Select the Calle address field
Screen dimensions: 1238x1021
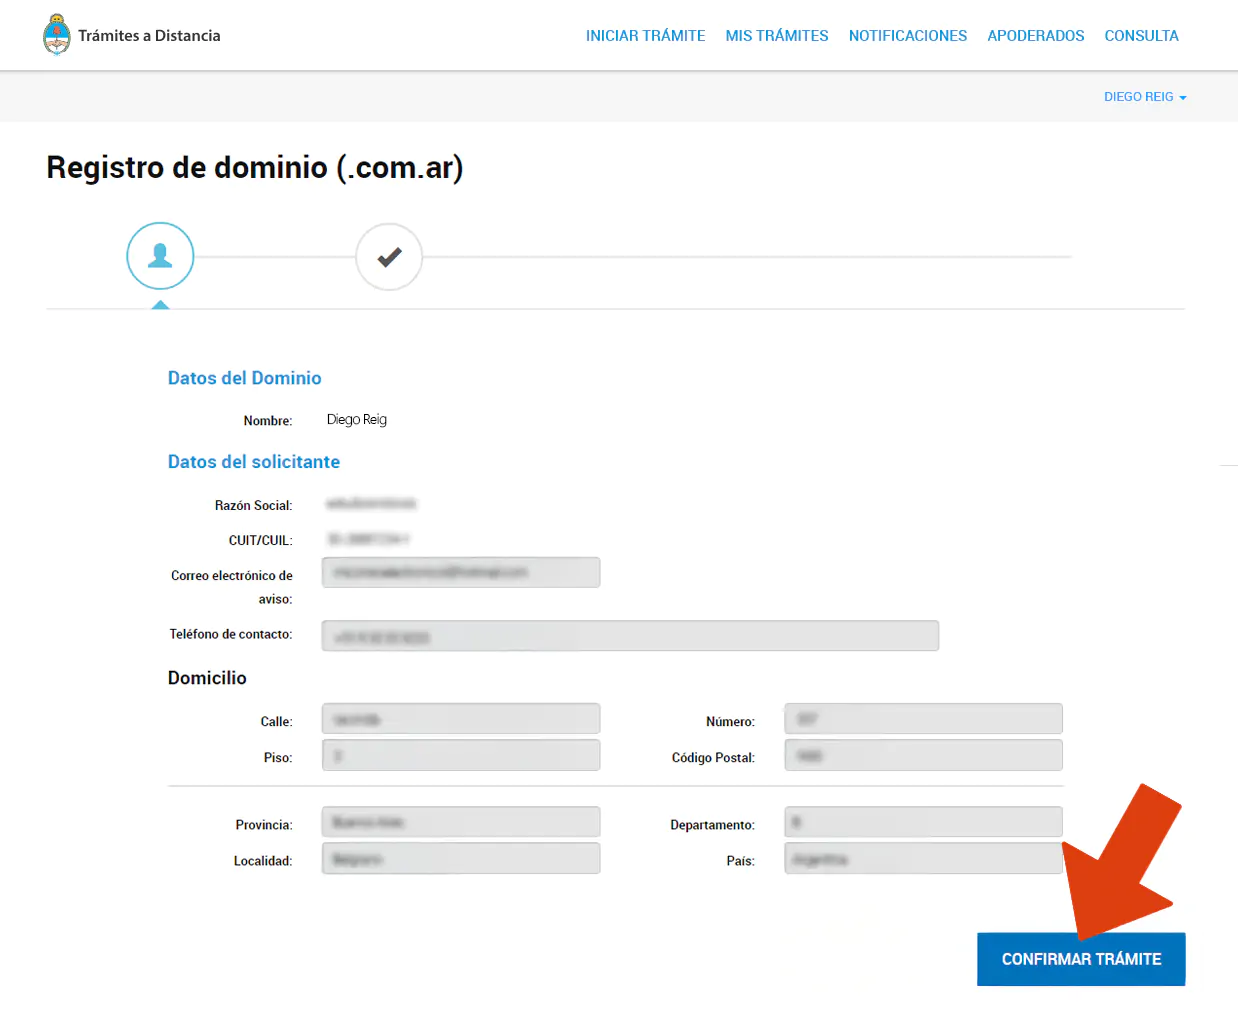[x=460, y=718]
